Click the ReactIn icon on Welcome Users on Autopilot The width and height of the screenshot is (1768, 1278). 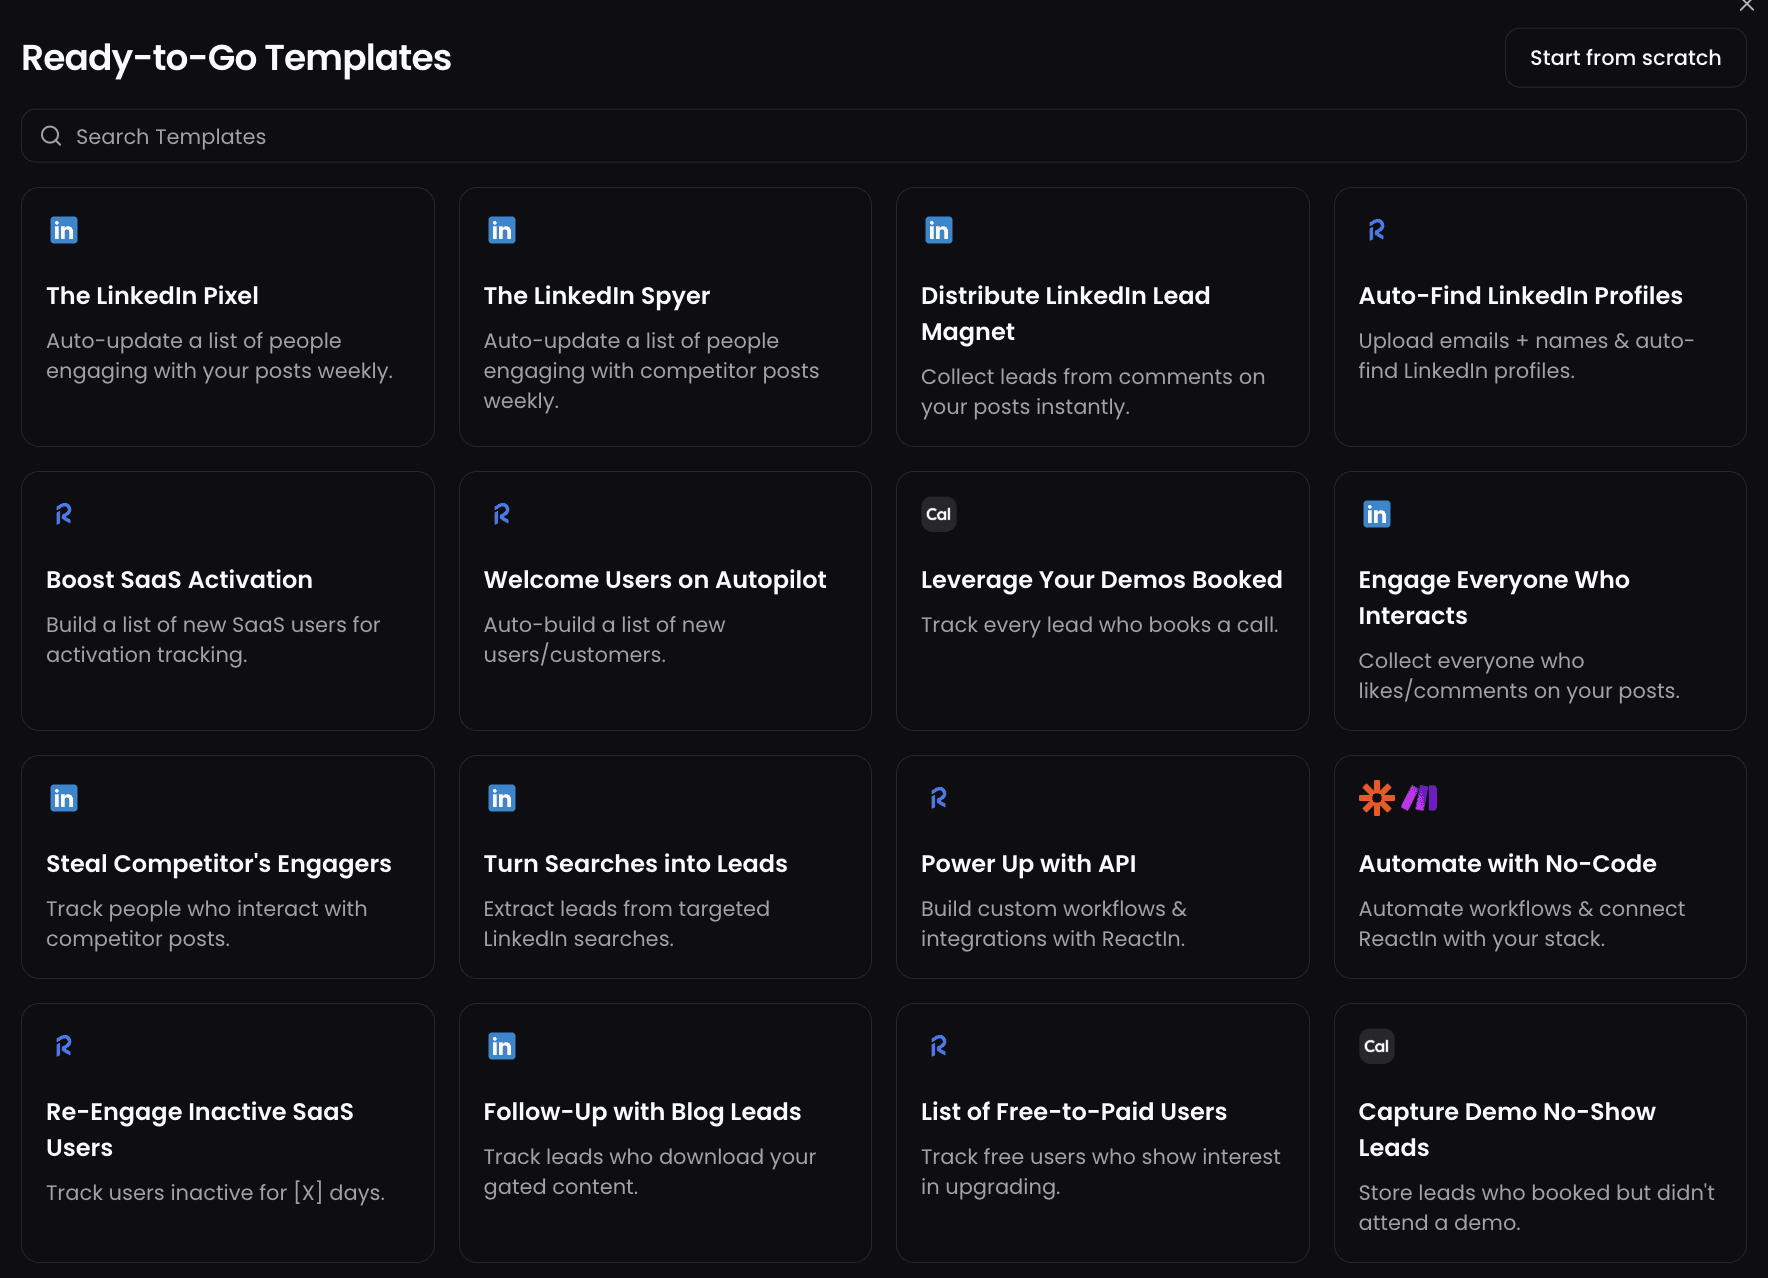click(501, 513)
